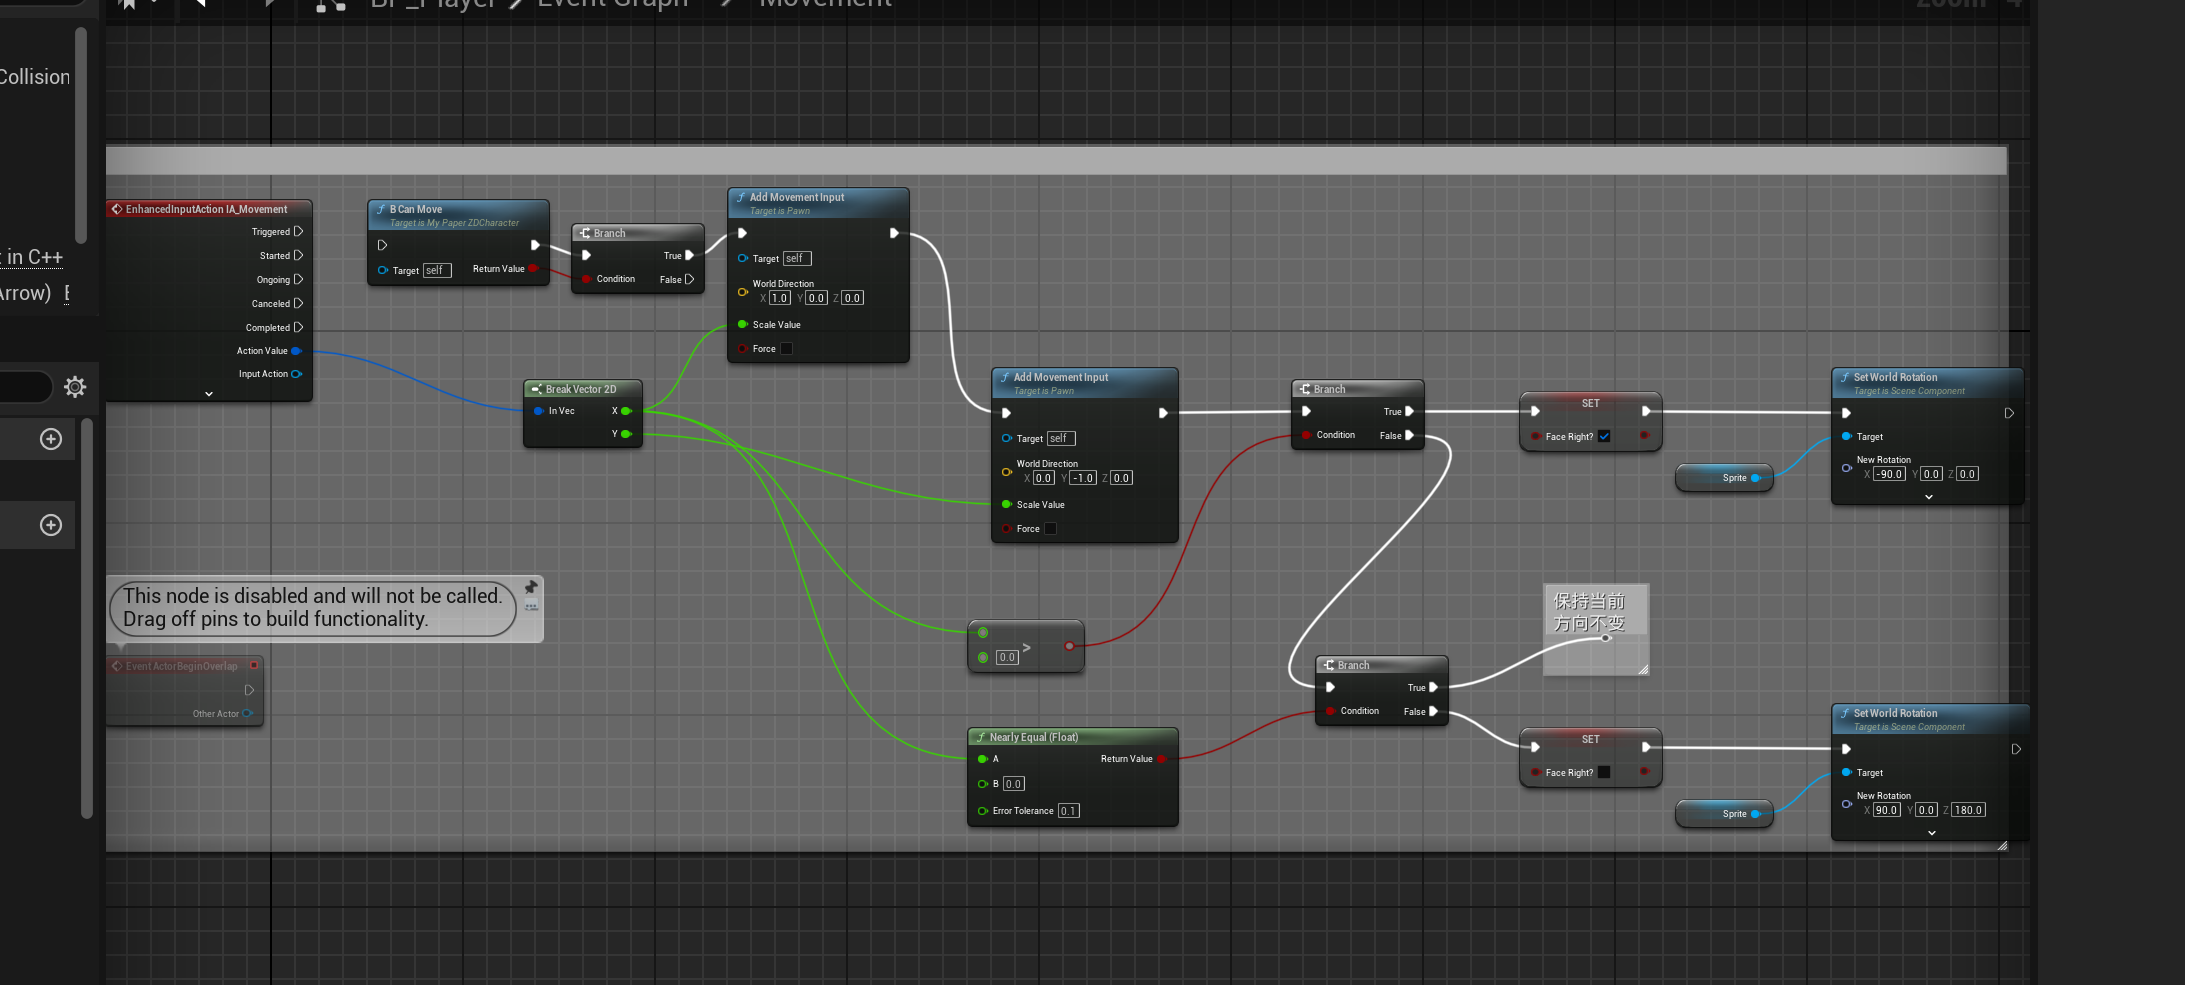Click the 0.0 input field on the greater-than node
2185x985 pixels.
(x=1007, y=657)
